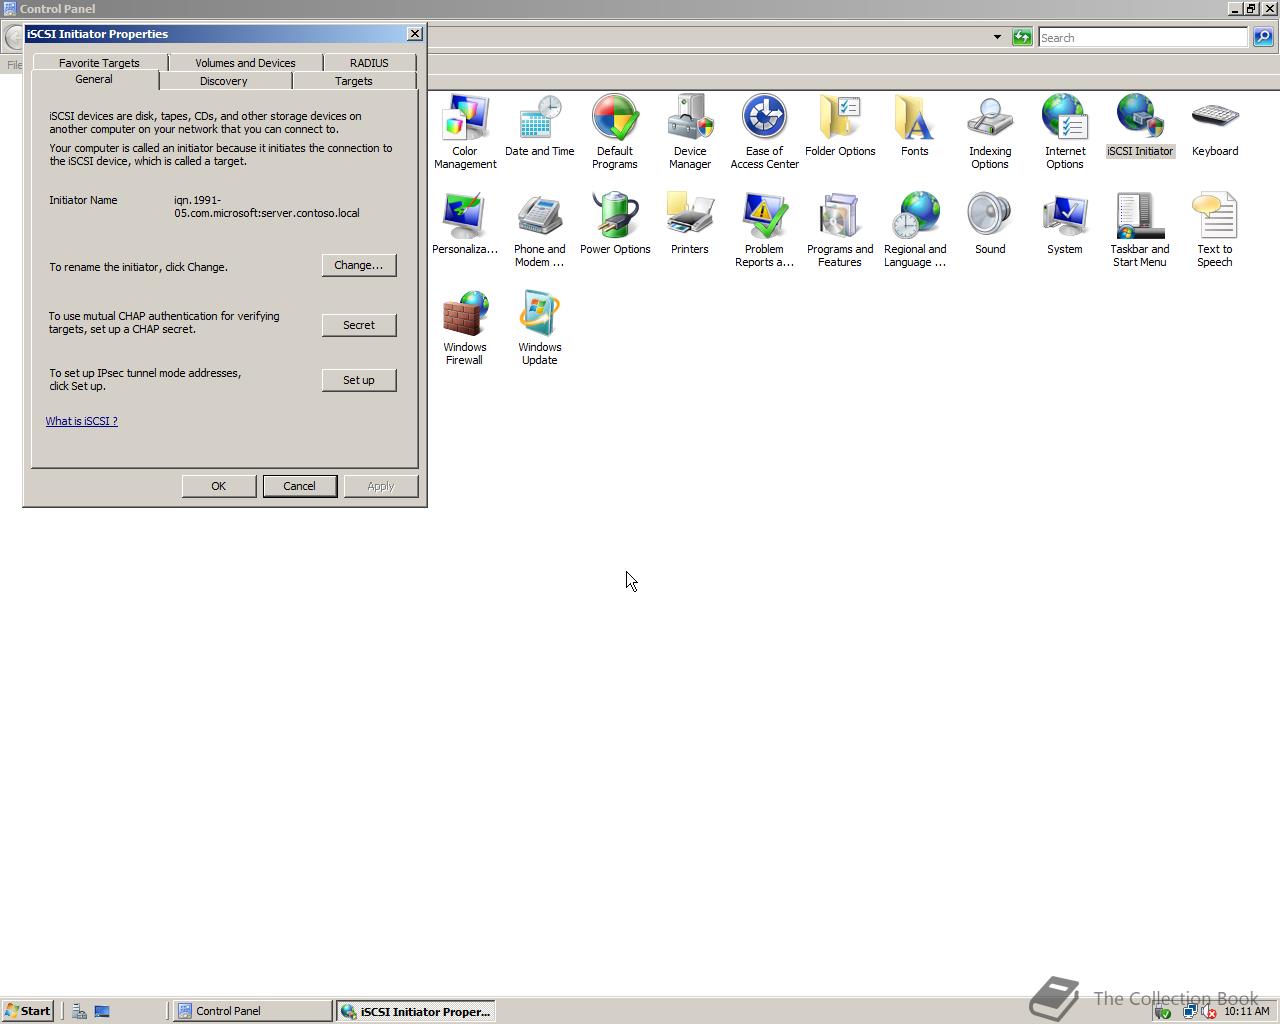
Task: Open Windows Firewall icon
Action: [465, 328]
